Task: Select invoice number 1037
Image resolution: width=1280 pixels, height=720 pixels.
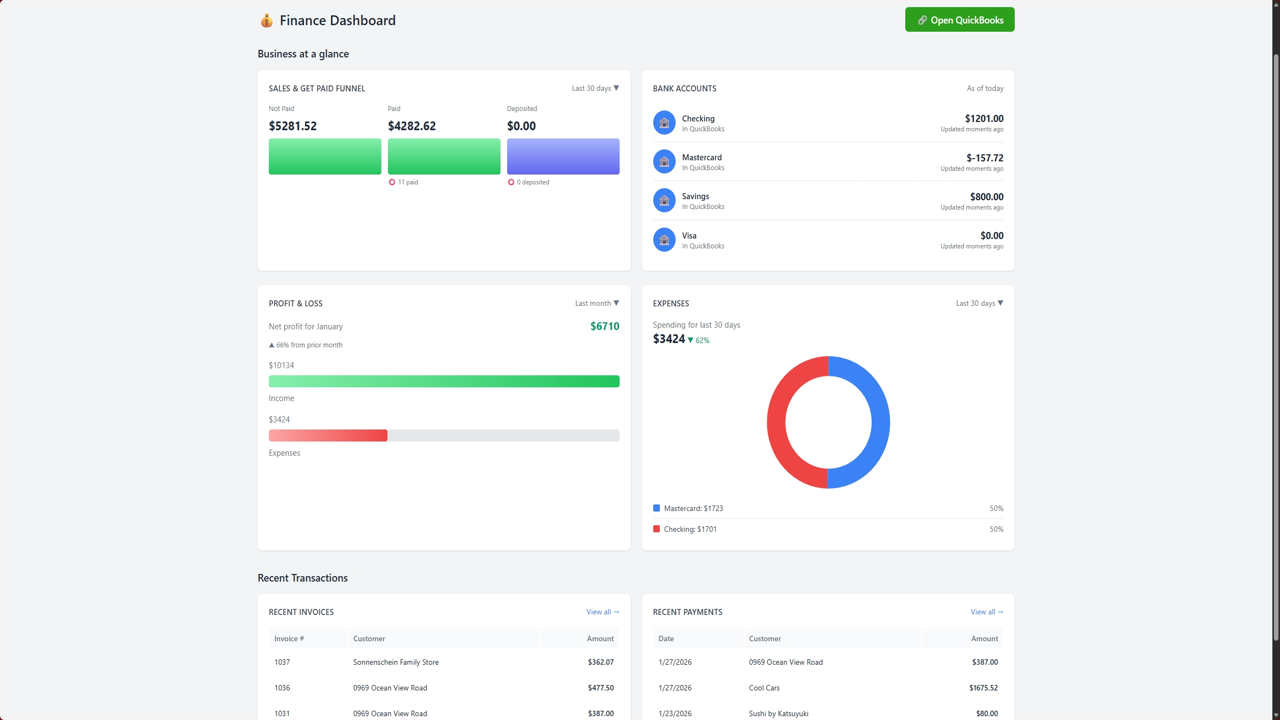Action: [282, 662]
